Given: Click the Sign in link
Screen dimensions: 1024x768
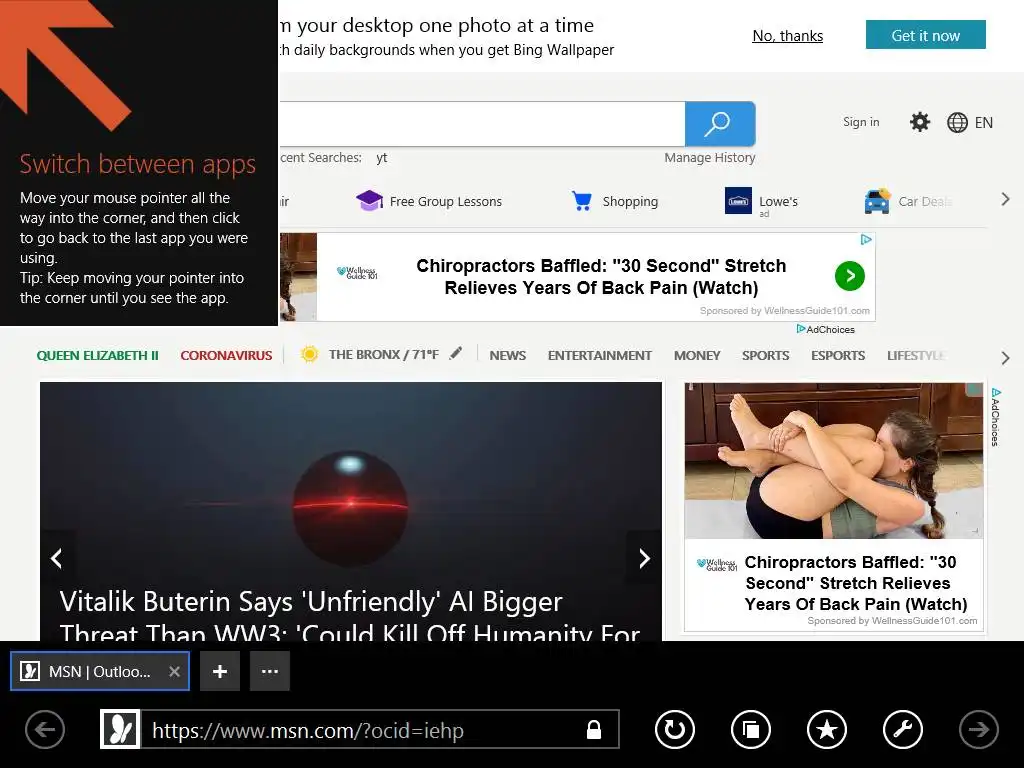Looking at the screenshot, I should [x=861, y=122].
